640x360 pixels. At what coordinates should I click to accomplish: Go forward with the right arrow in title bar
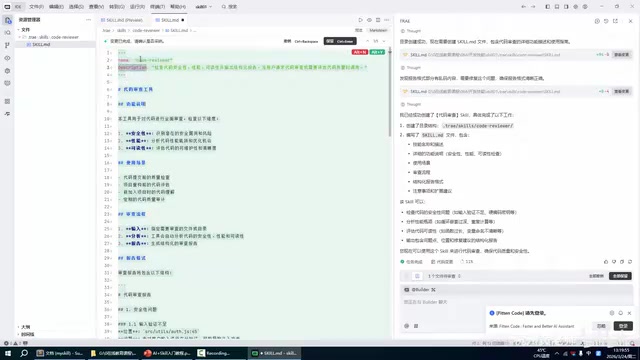tap(533, 7)
